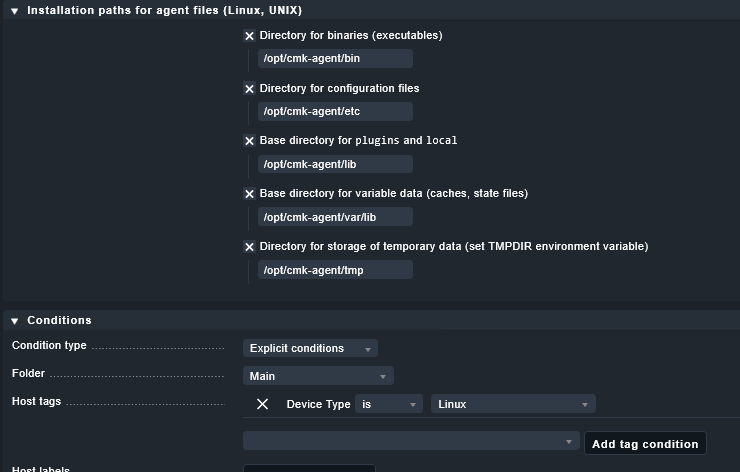Click the Host labels input field
Image resolution: width=740 pixels, height=472 pixels.
(309, 468)
